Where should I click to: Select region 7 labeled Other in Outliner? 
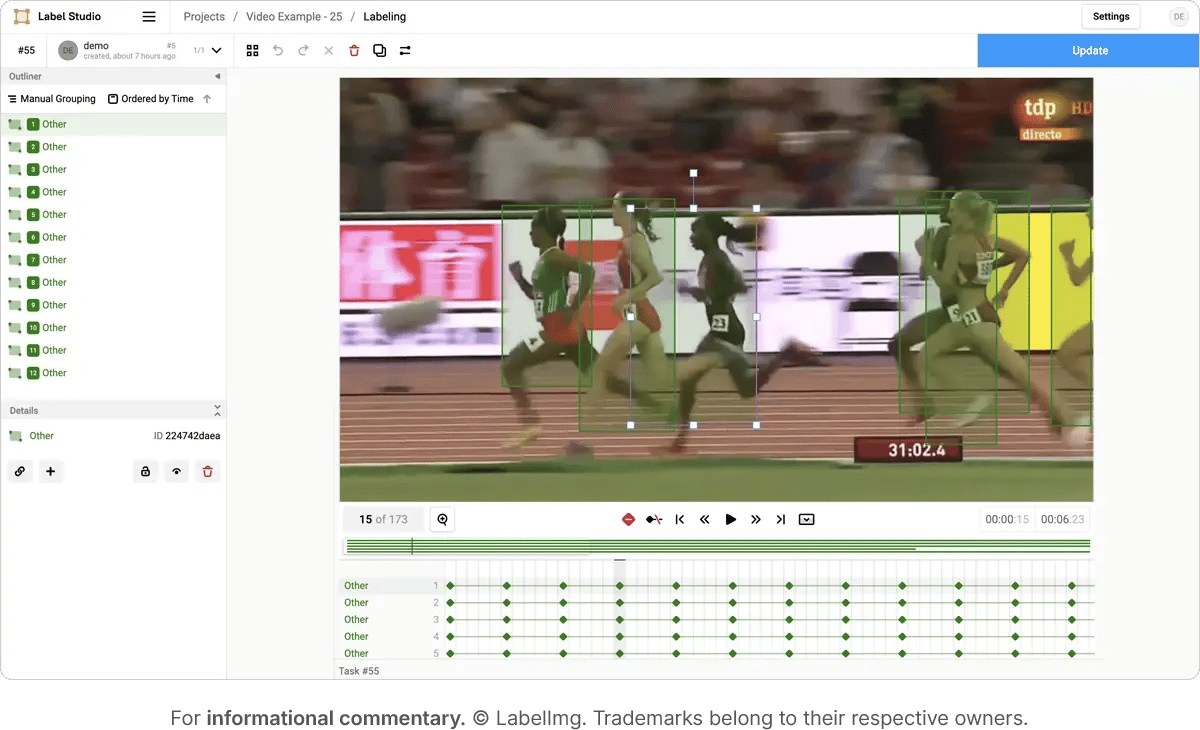(x=55, y=259)
